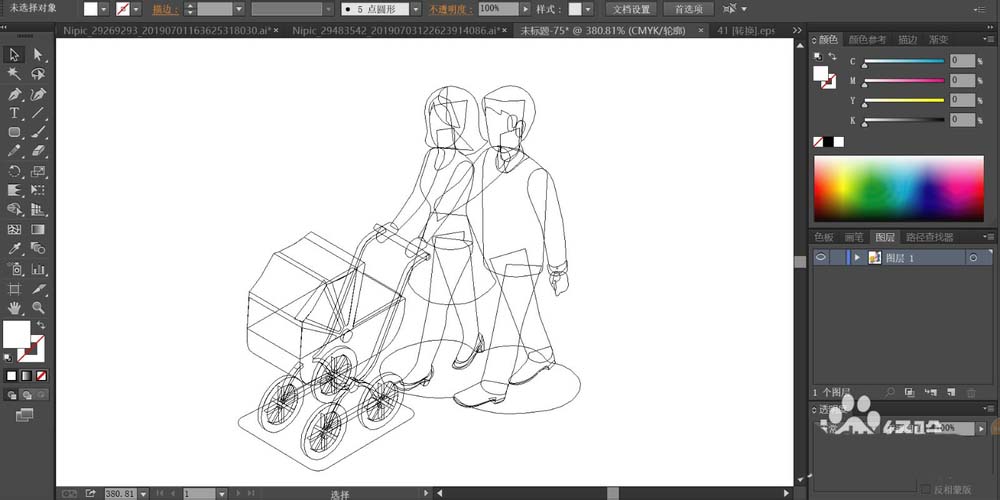Open the fill color dropdown in control bar
The height and width of the screenshot is (500, 1000).
click(104, 10)
